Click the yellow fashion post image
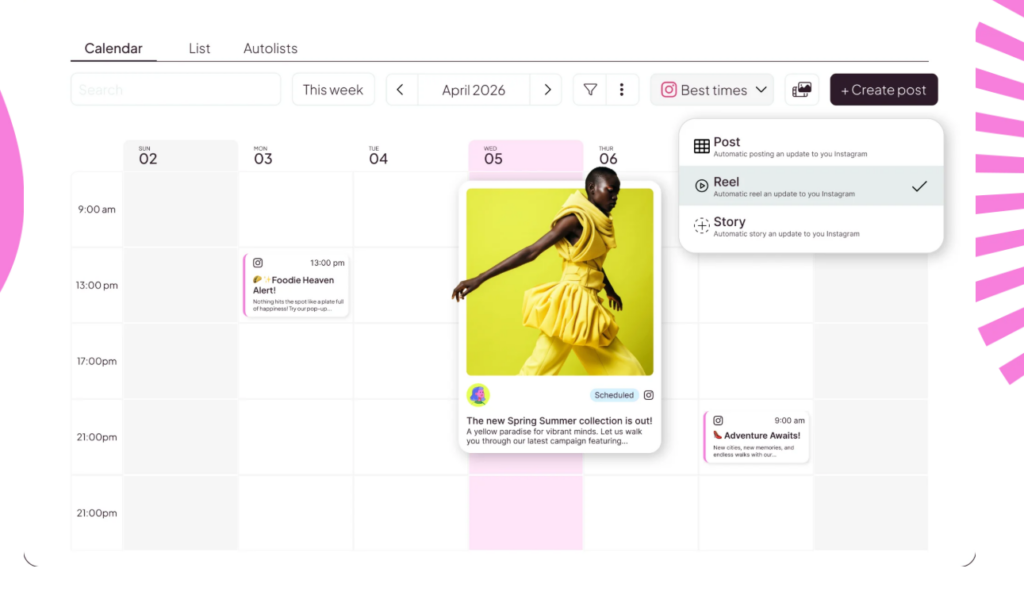1024x603 pixels. (560, 282)
